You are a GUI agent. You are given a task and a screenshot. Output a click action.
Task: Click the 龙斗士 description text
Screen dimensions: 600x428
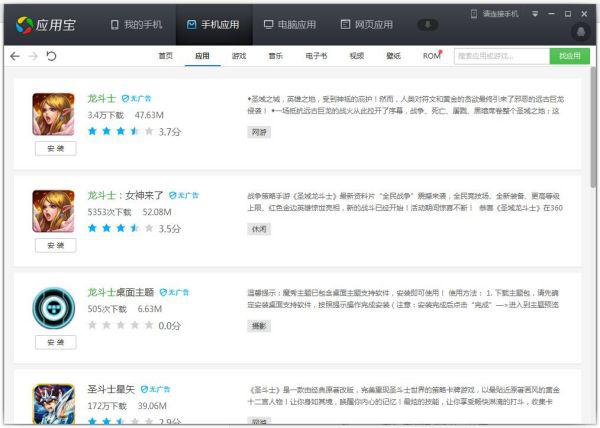pos(406,105)
